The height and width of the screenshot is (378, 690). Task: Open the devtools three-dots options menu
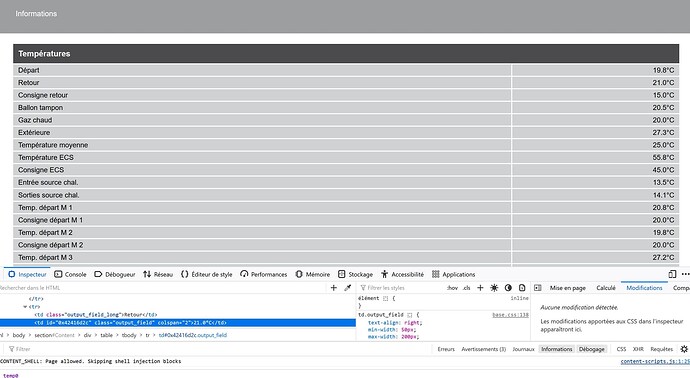click(x=685, y=274)
